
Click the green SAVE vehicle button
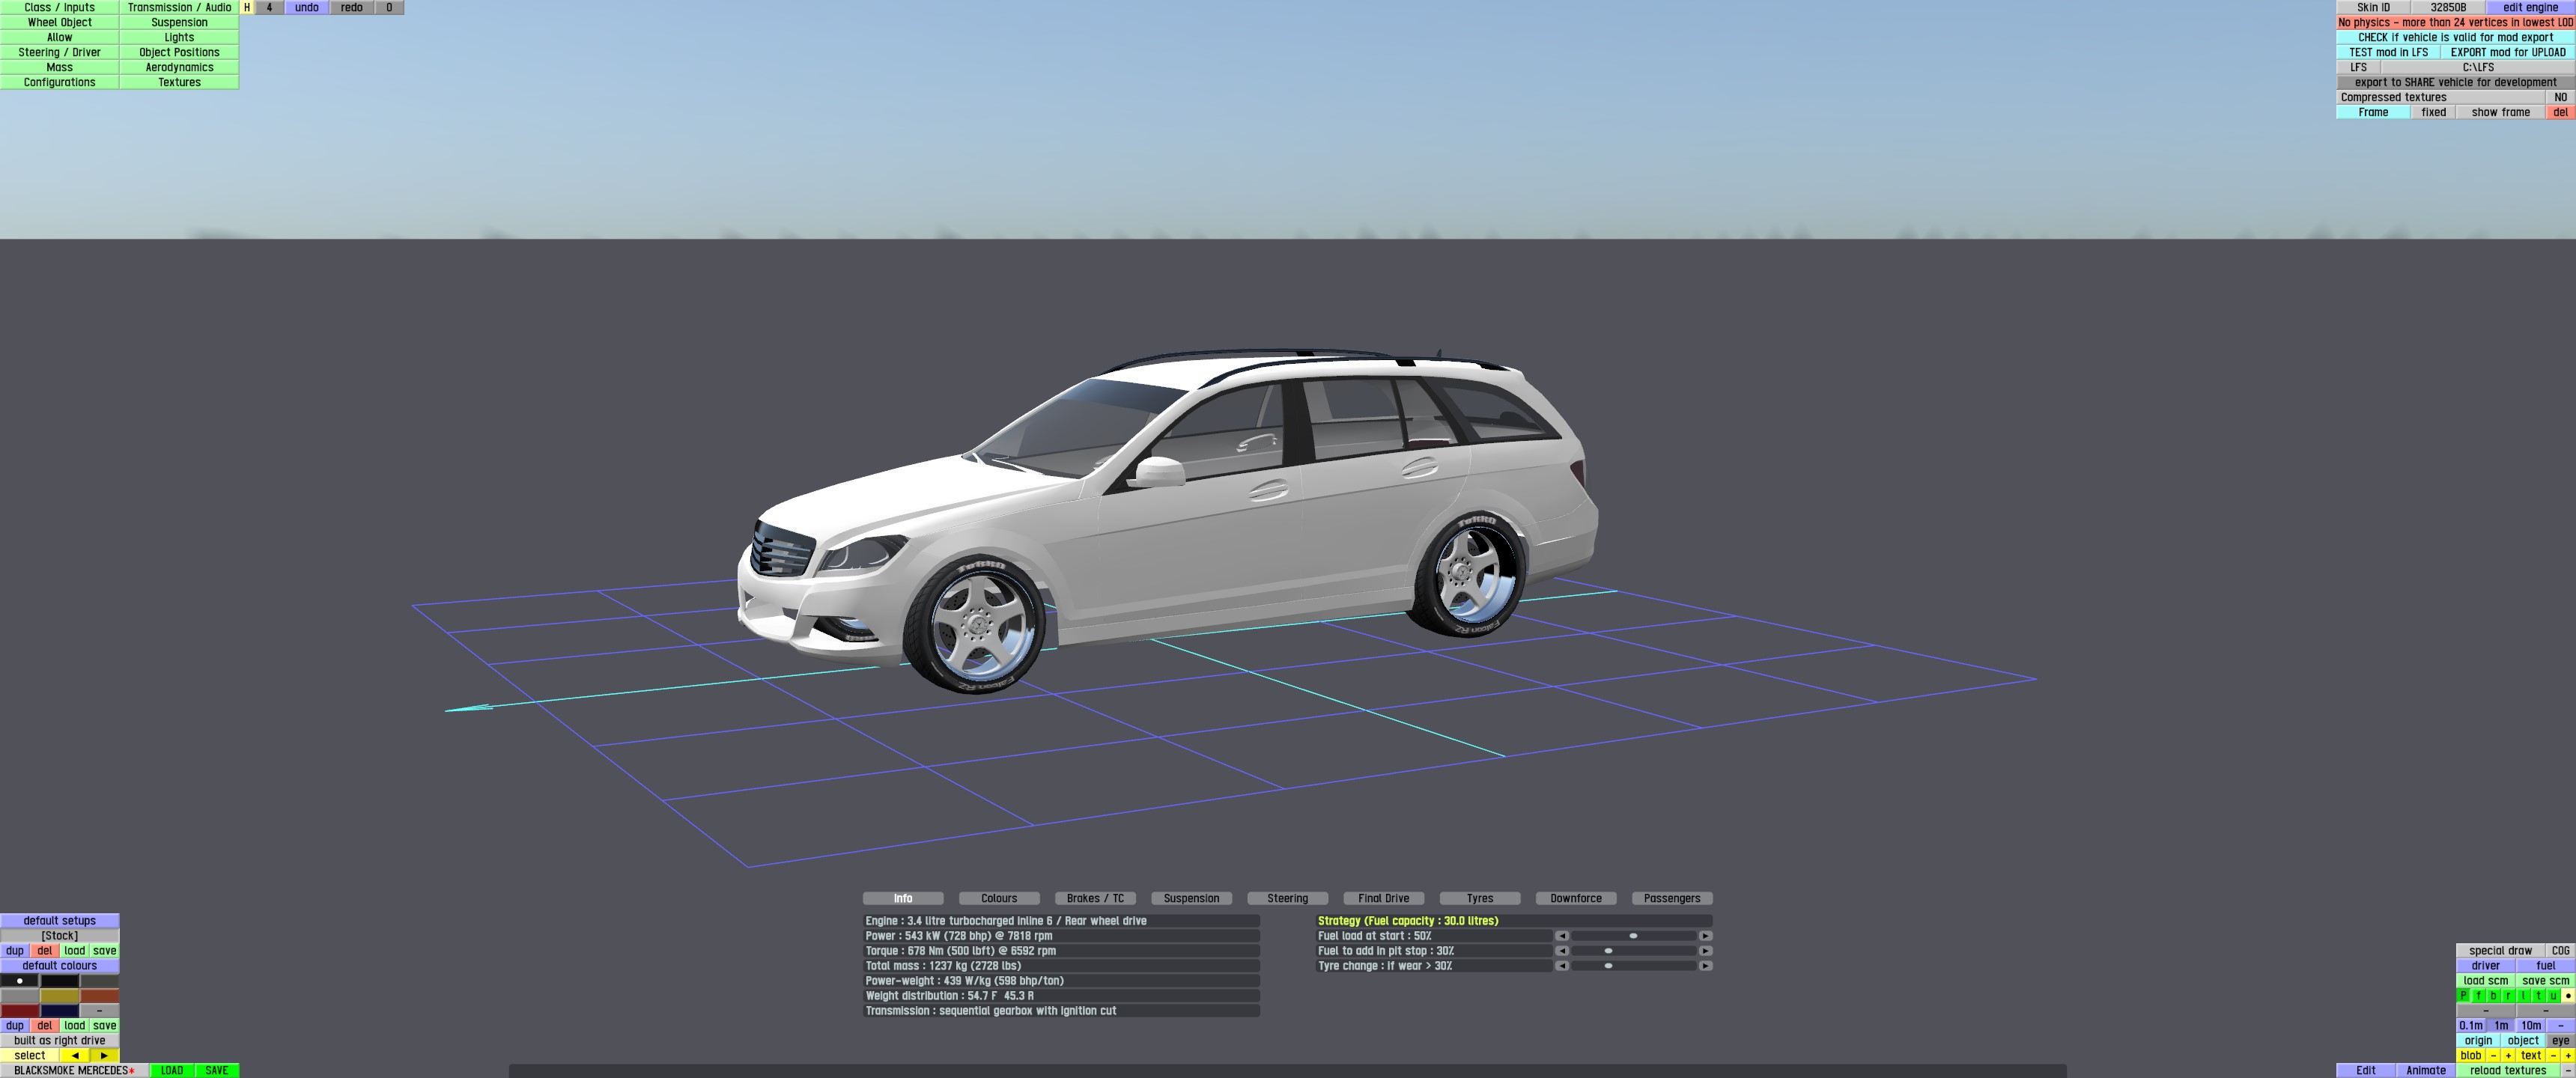coord(216,1070)
